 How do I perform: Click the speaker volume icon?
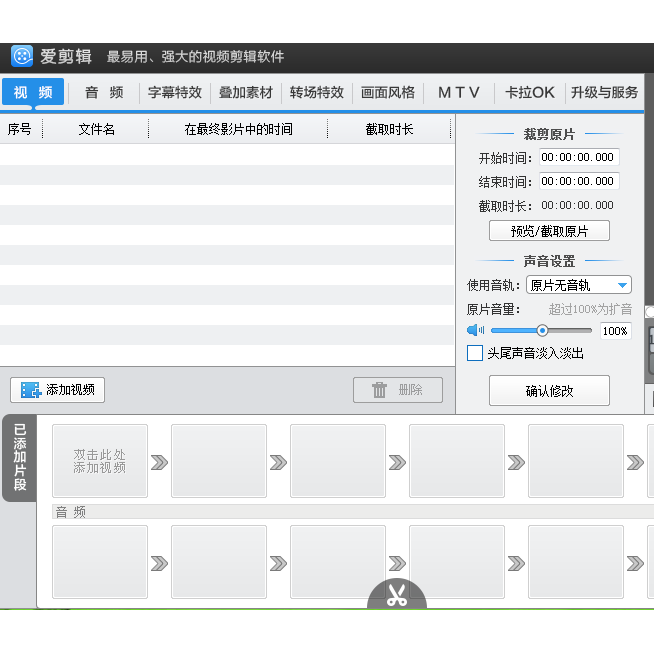476,330
